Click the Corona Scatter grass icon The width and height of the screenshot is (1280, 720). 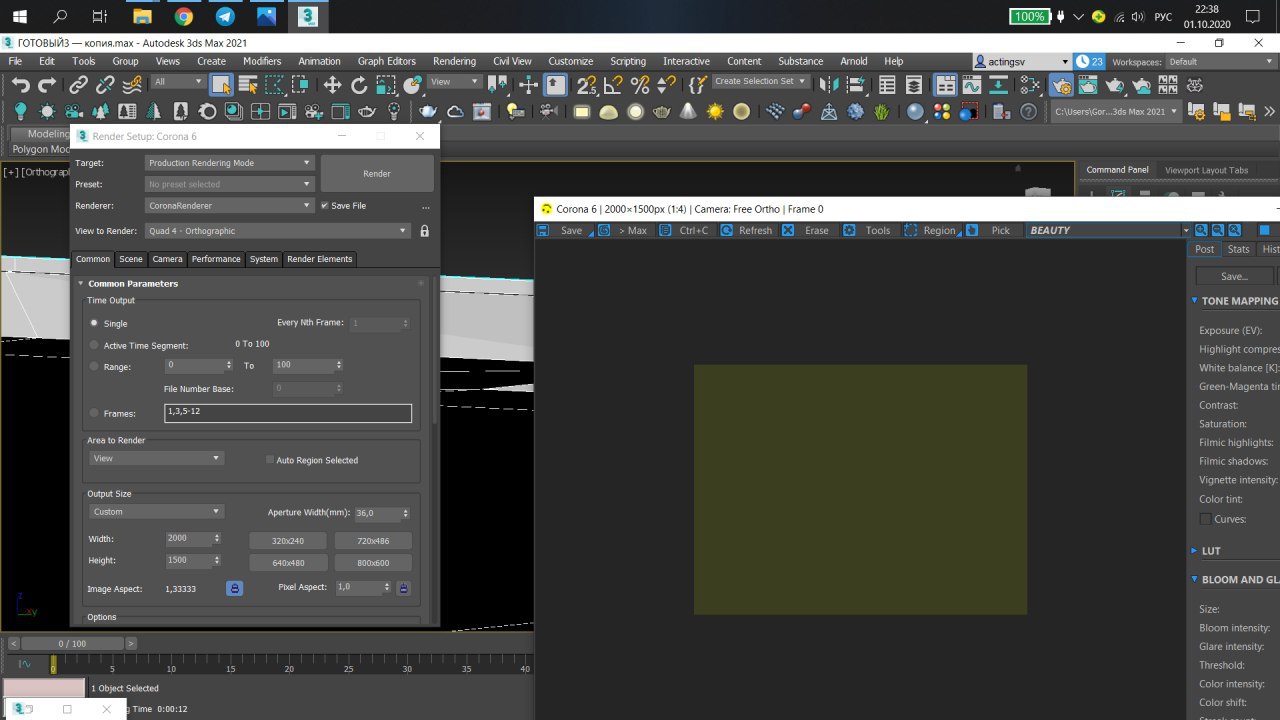[881, 111]
